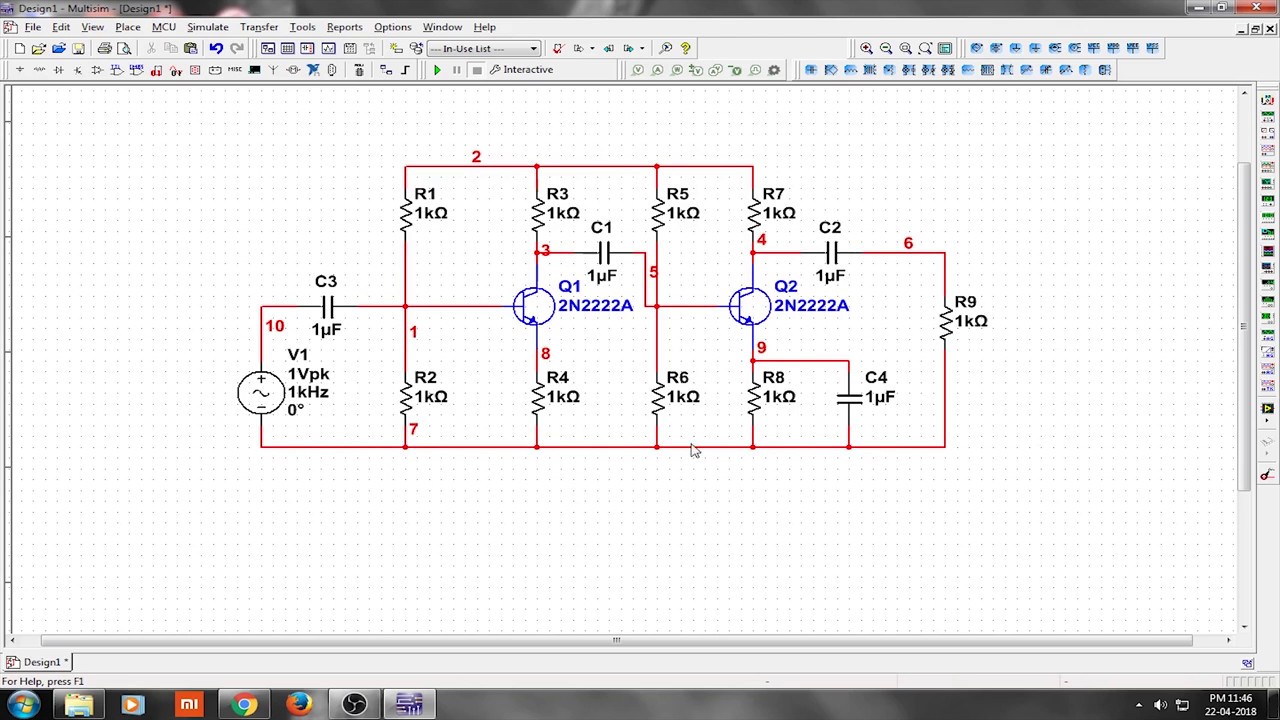Click the horizontal scrollbar thumb
The image size is (1280, 720).
coord(617,640)
